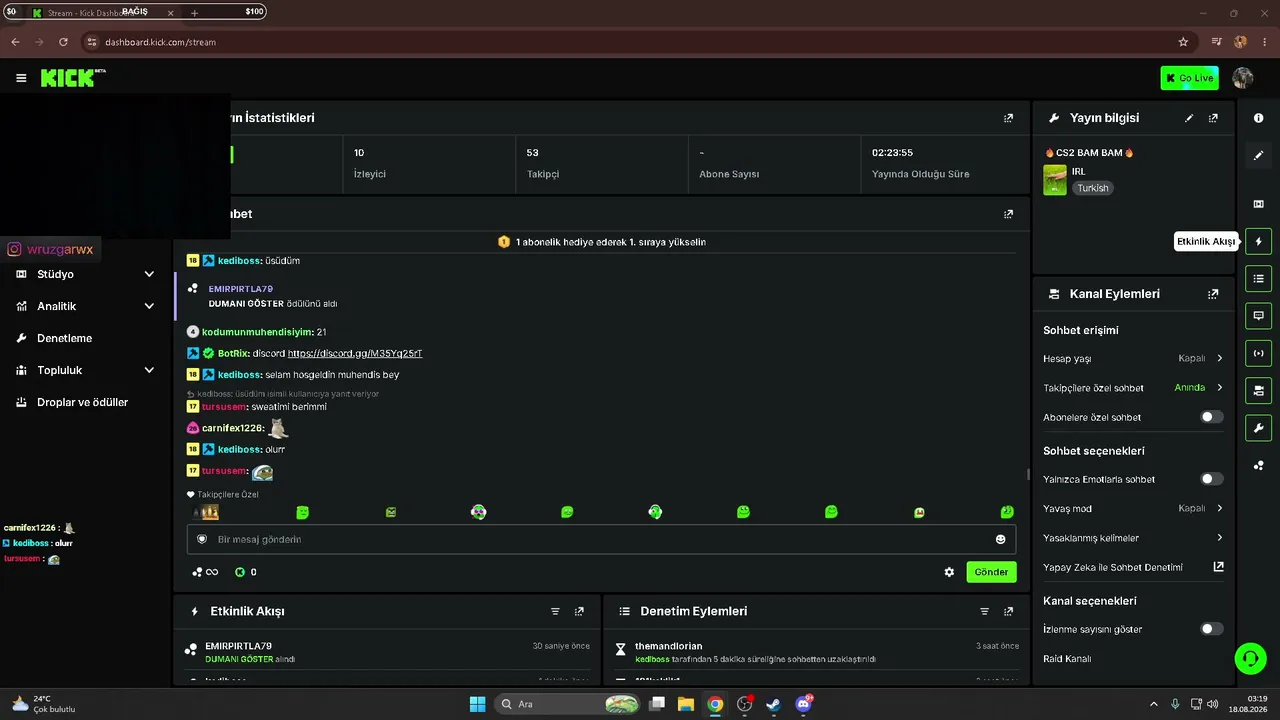Open the Windows Start menu

point(477,704)
